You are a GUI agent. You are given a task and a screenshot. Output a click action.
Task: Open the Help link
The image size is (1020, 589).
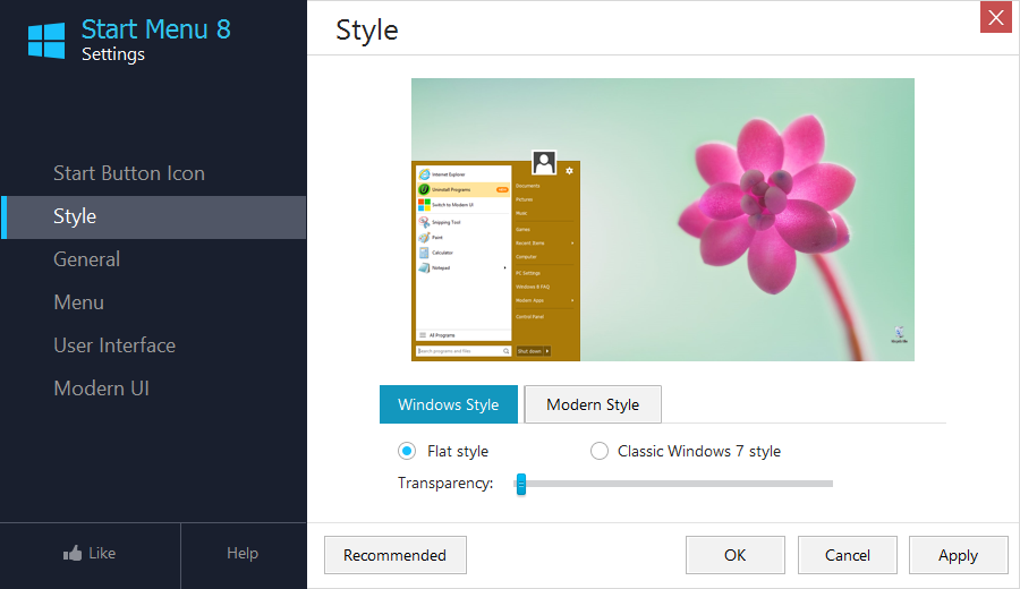coord(243,553)
